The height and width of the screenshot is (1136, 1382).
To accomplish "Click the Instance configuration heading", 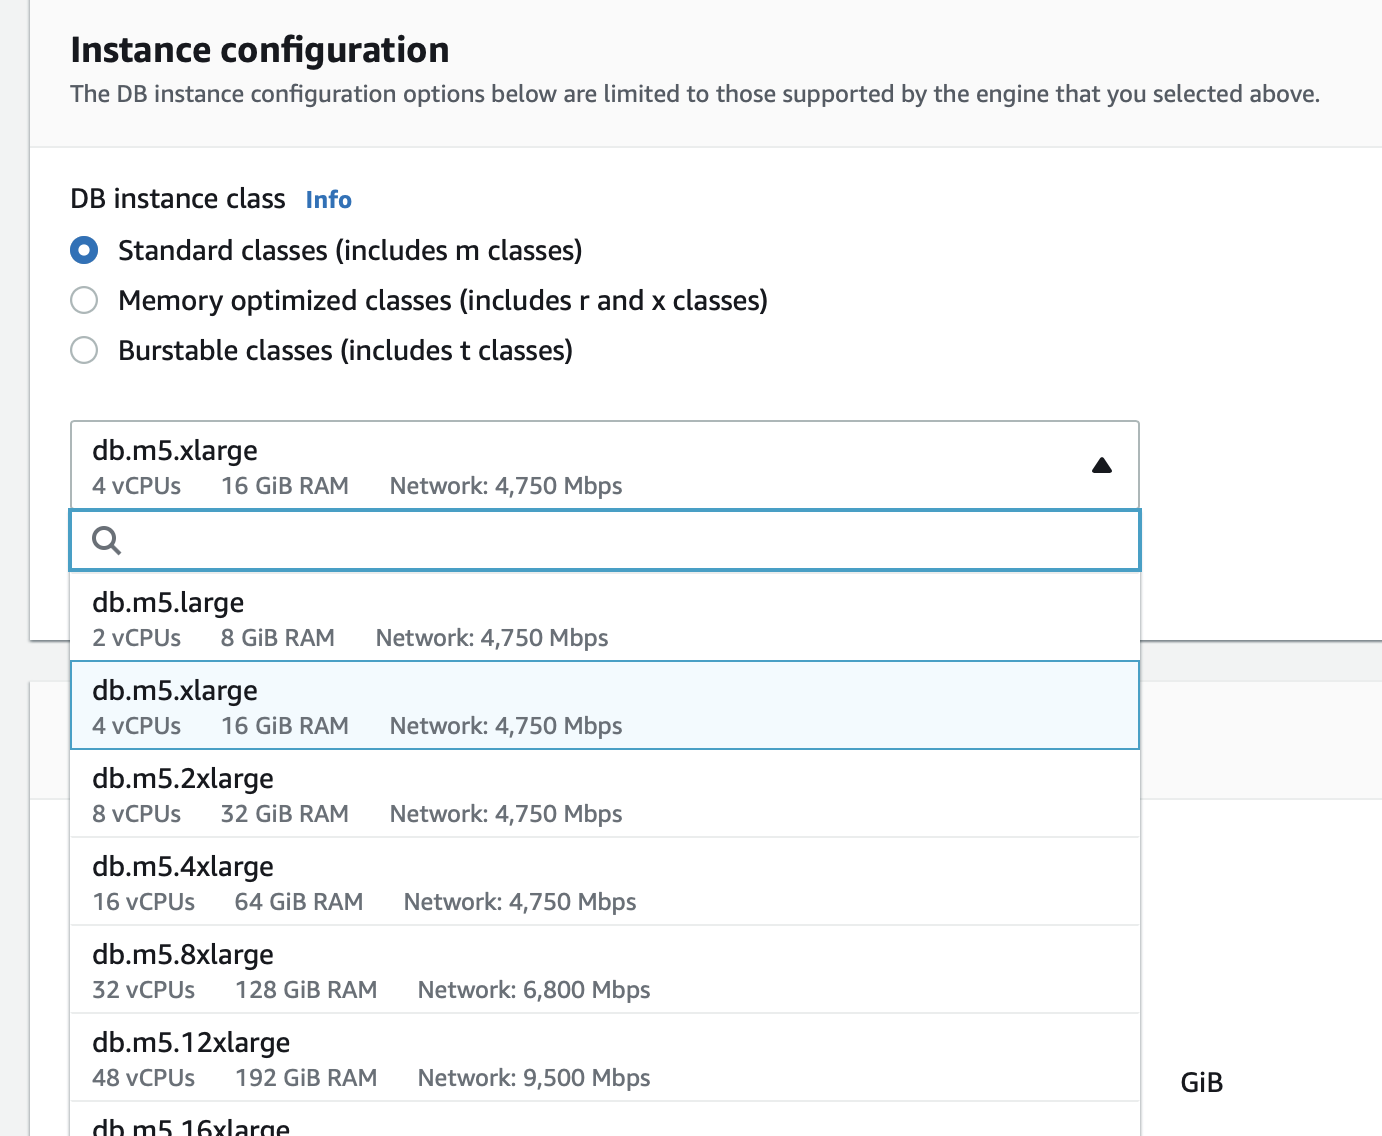I will pos(260,50).
